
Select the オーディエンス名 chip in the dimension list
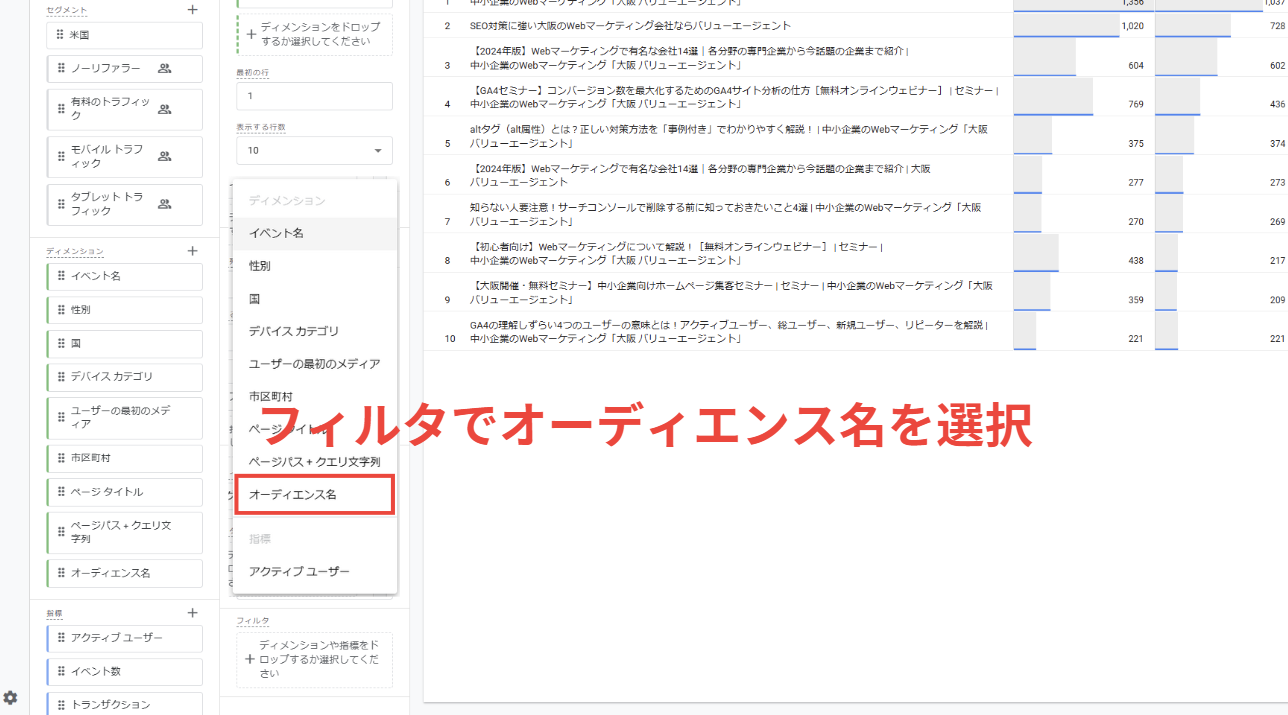click(124, 573)
